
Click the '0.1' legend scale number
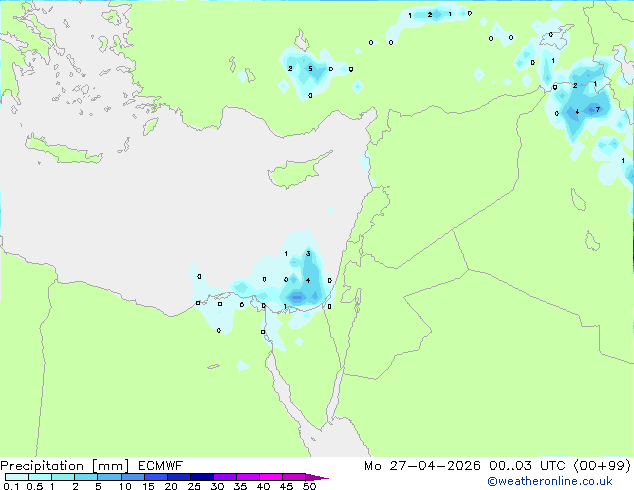(11, 486)
